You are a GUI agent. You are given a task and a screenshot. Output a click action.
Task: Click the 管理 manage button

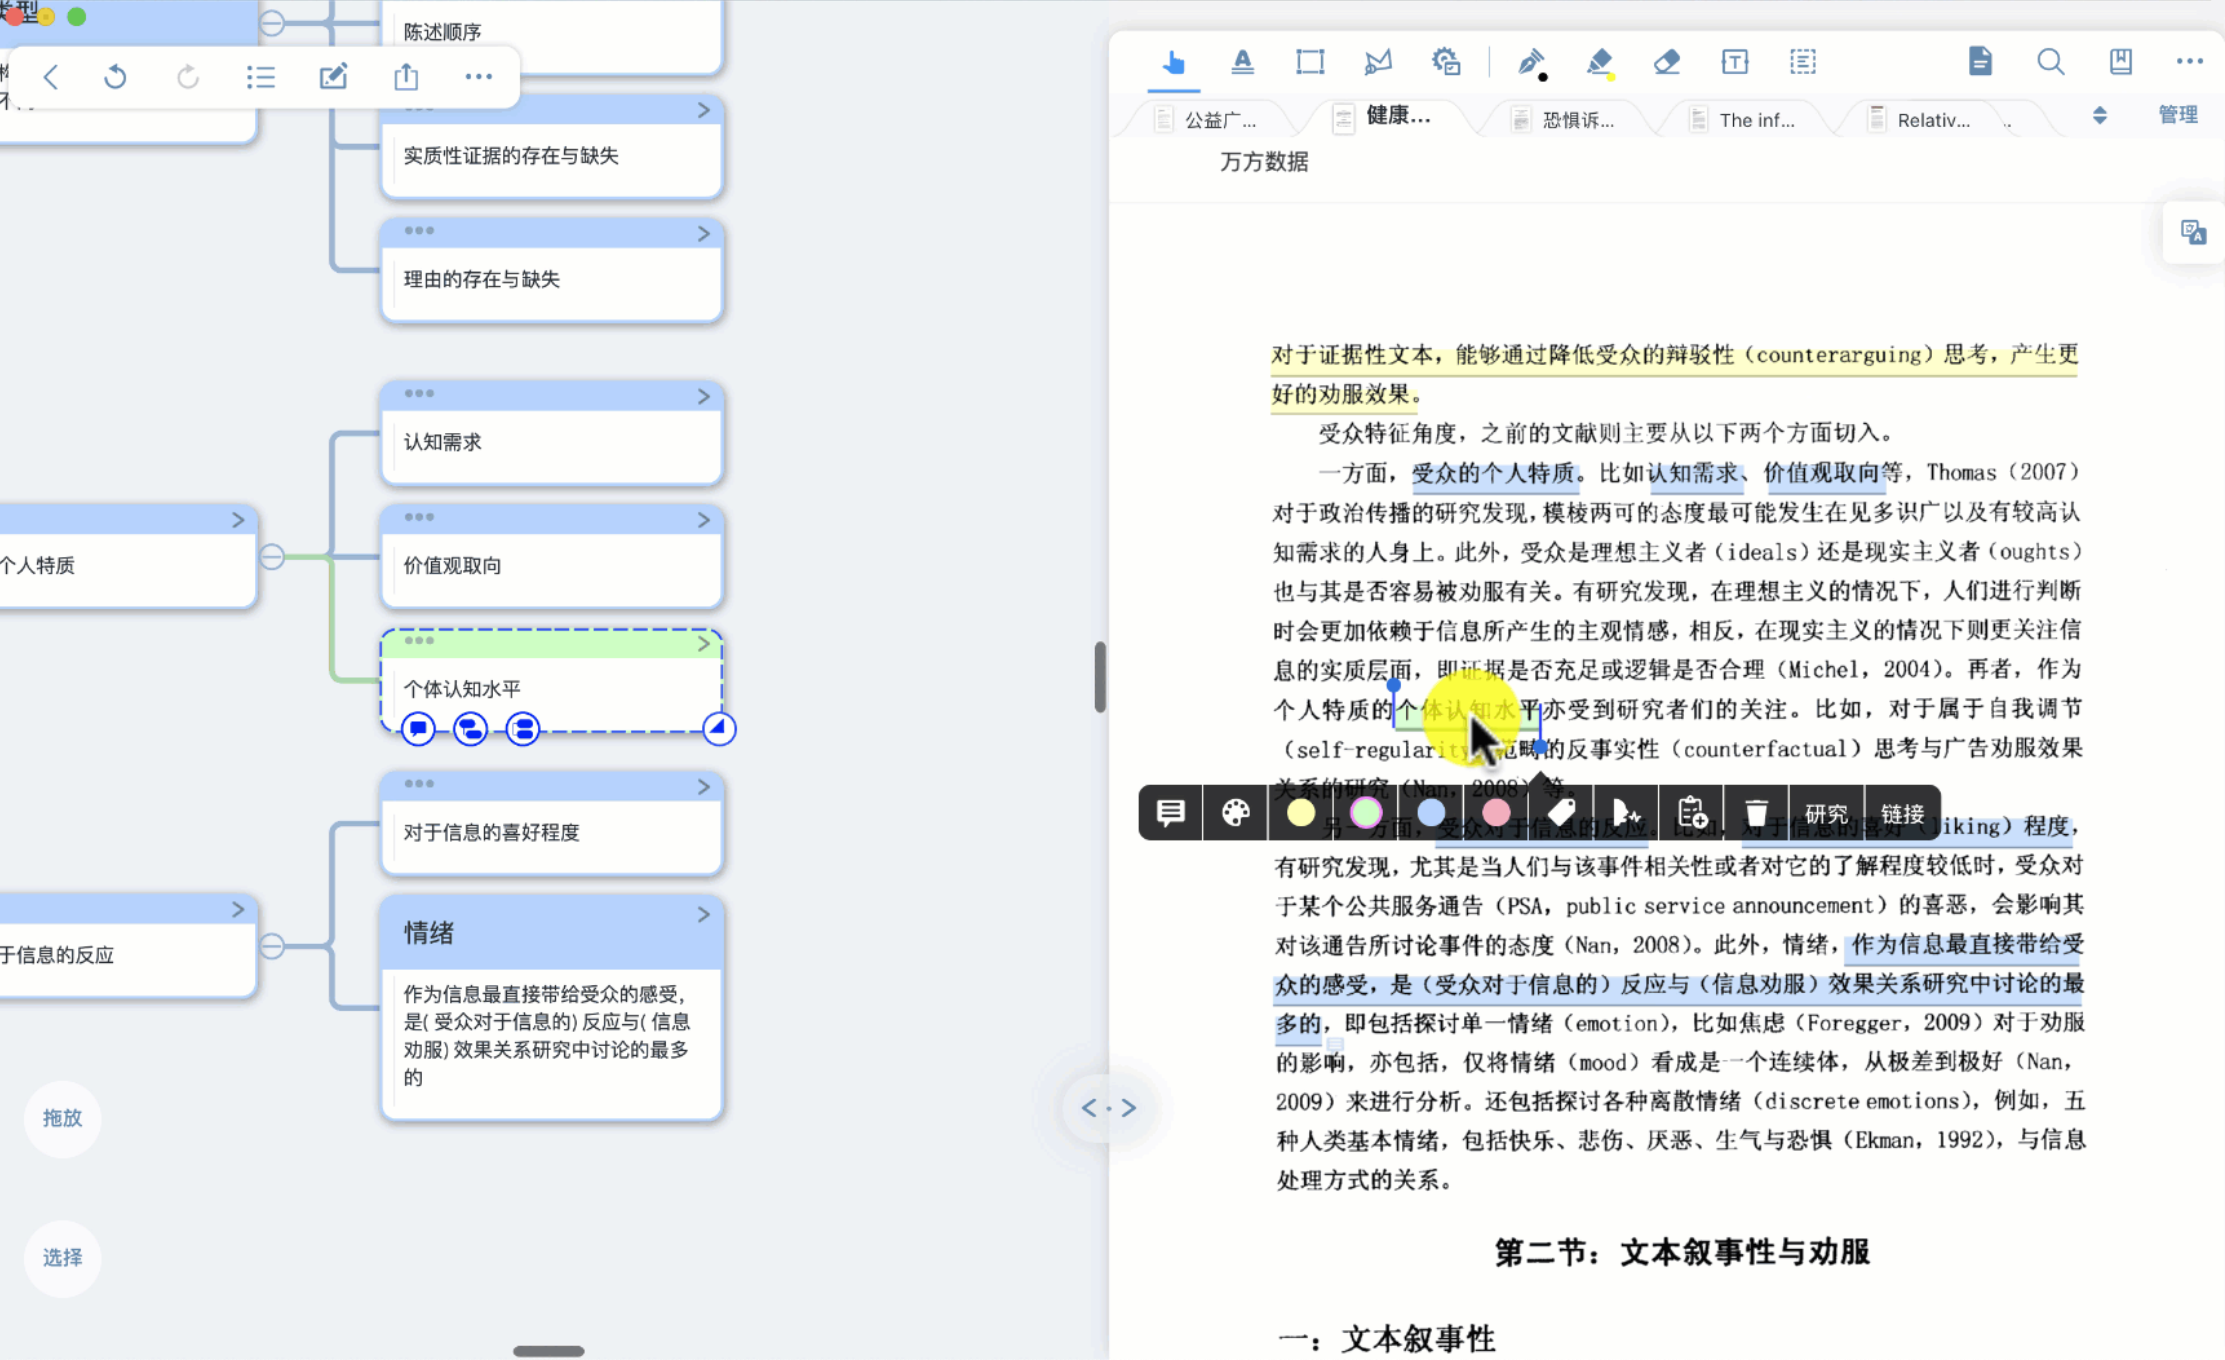pos(2177,115)
